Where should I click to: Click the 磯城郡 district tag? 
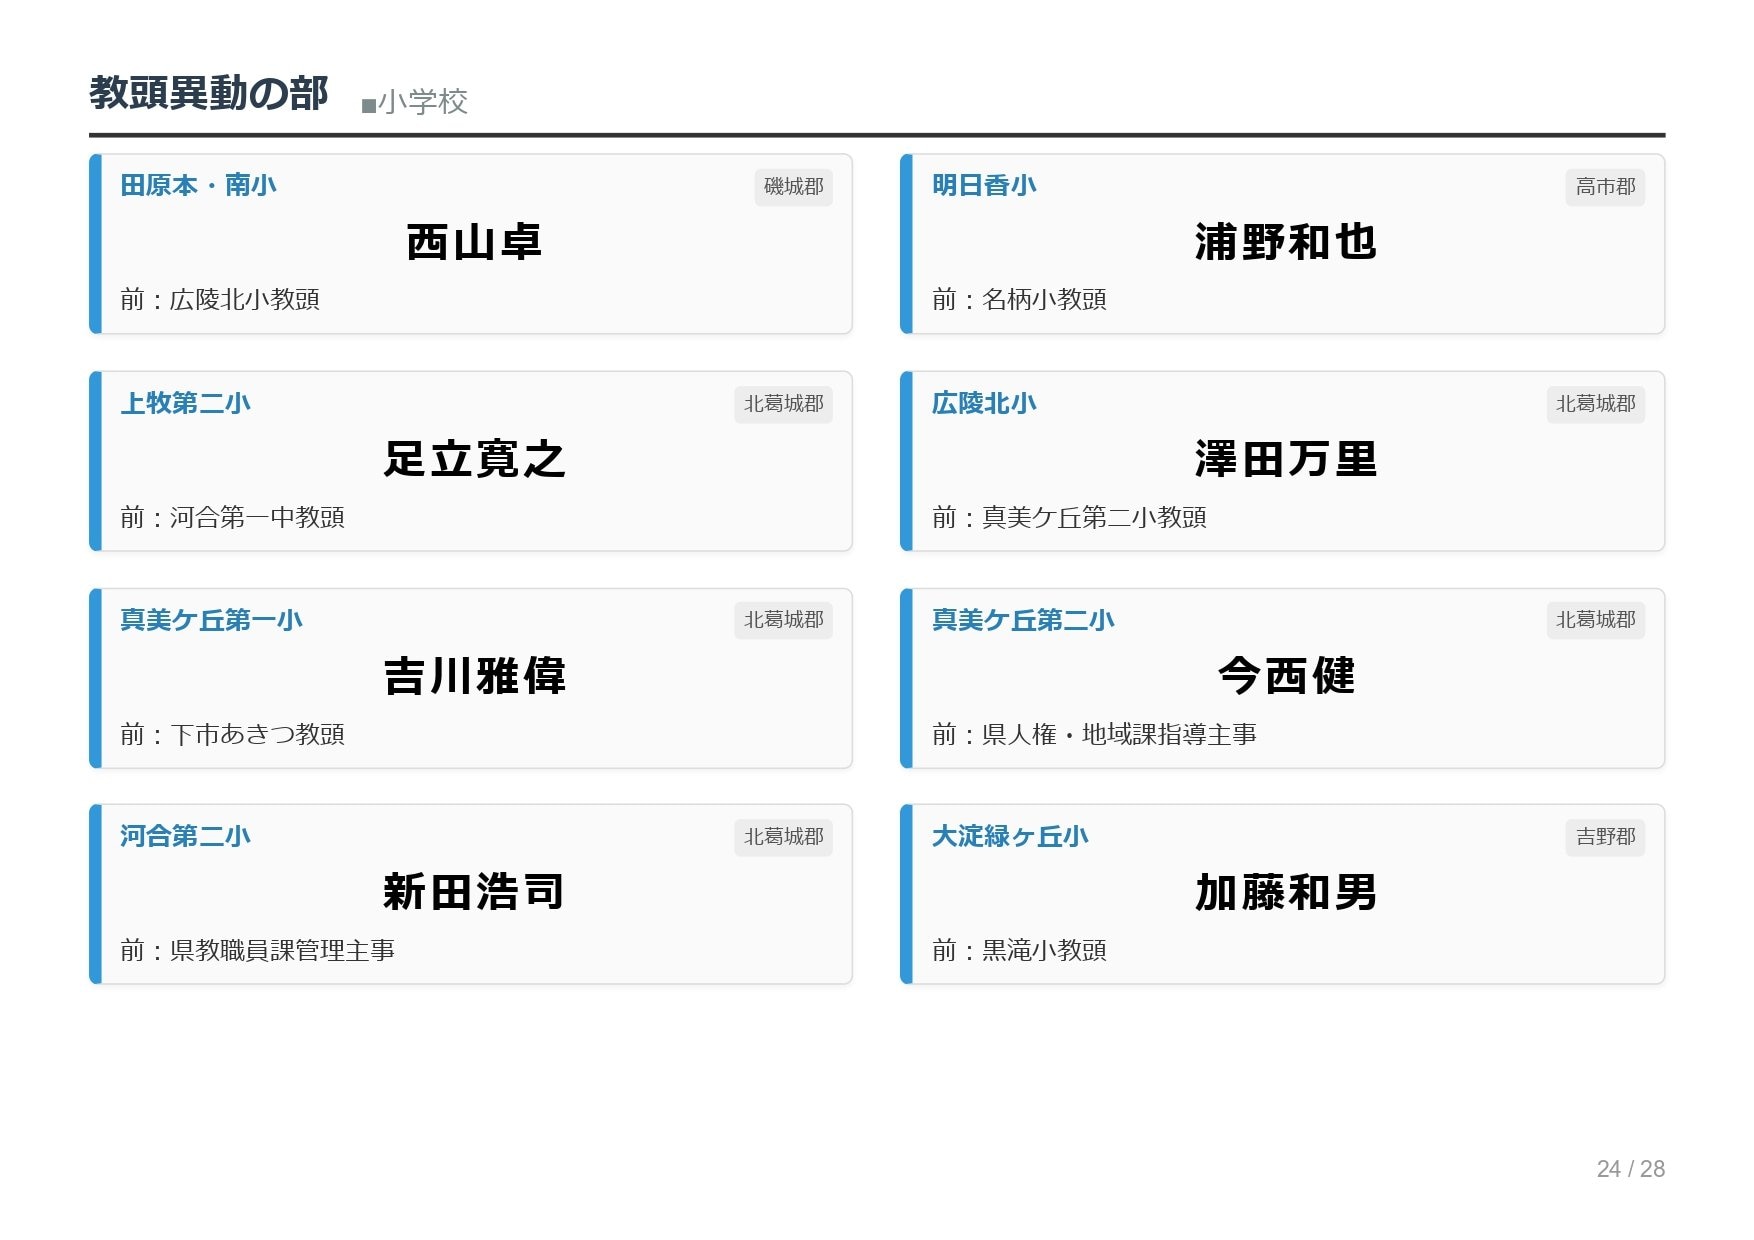click(793, 187)
